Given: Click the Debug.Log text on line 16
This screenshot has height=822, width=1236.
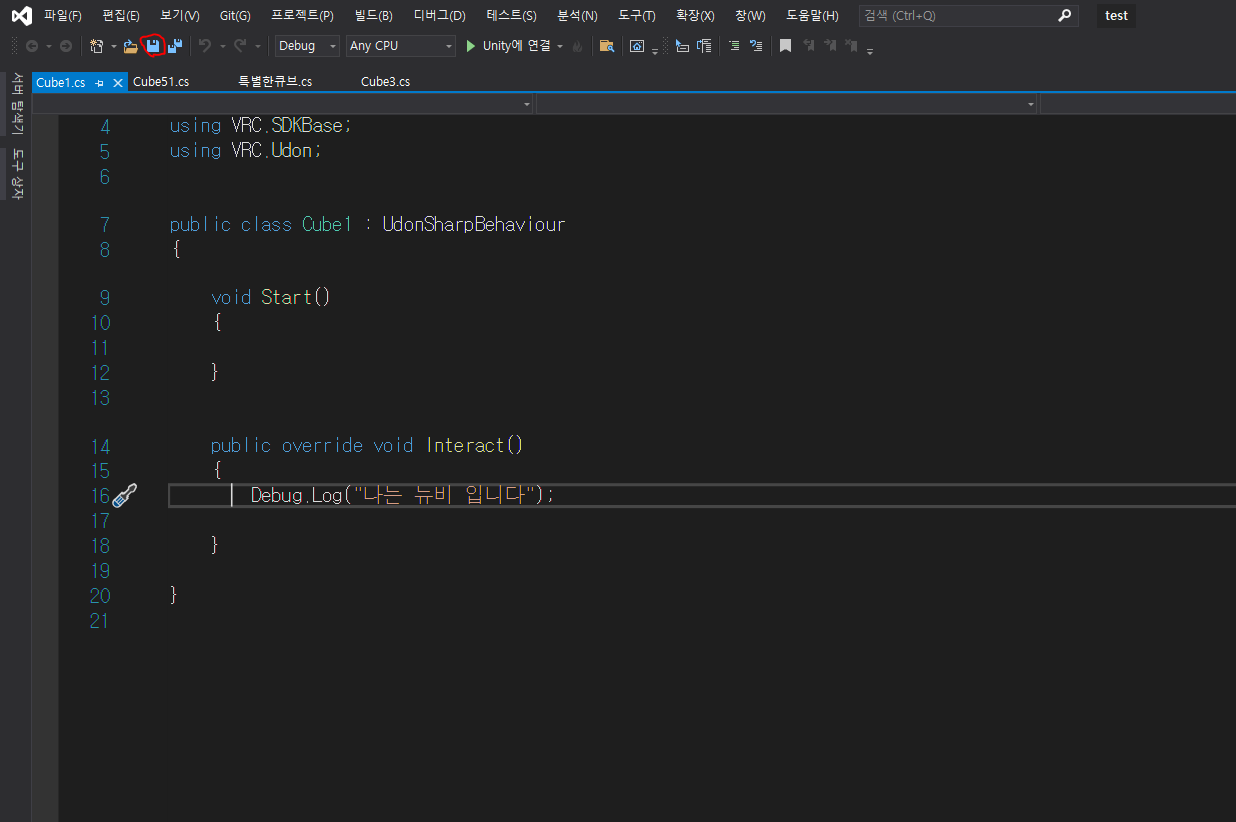Looking at the screenshot, I should click(296, 495).
